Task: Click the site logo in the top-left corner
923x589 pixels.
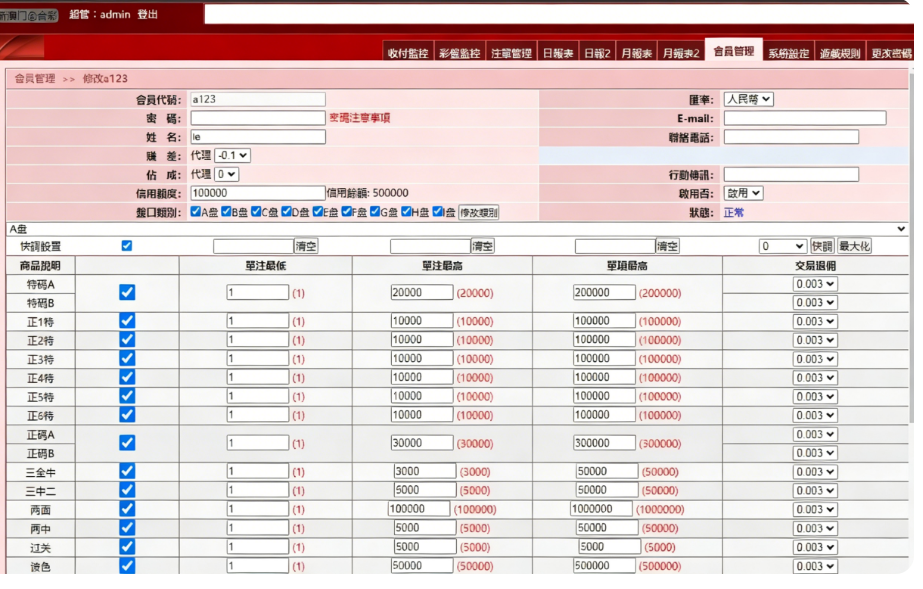Action: click(29, 15)
